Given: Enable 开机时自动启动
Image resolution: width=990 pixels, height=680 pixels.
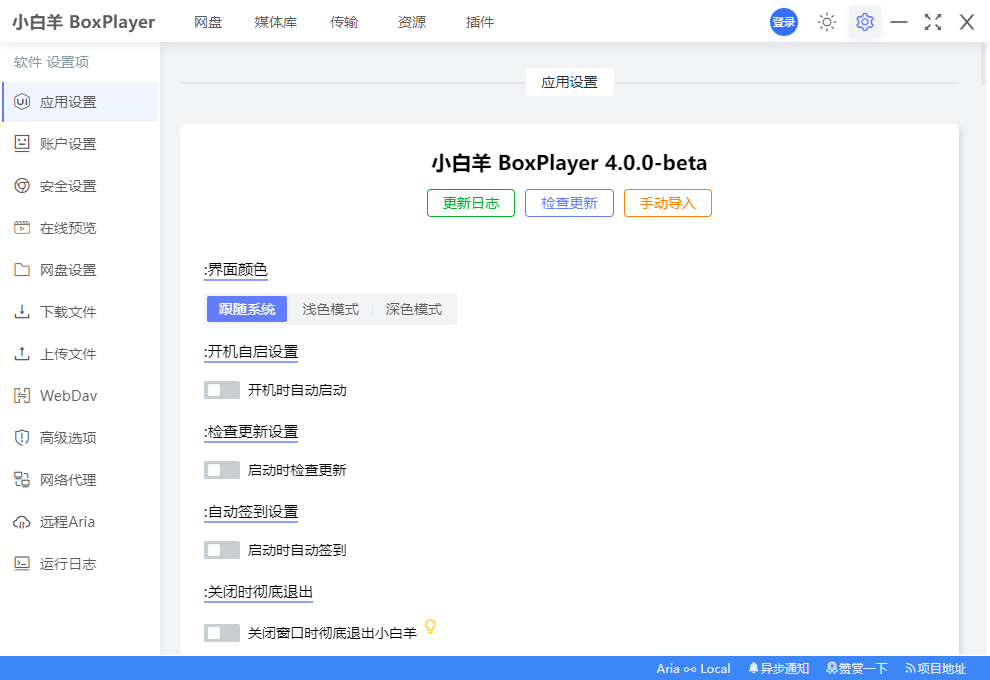Looking at the screenshot, I should 222,389.
